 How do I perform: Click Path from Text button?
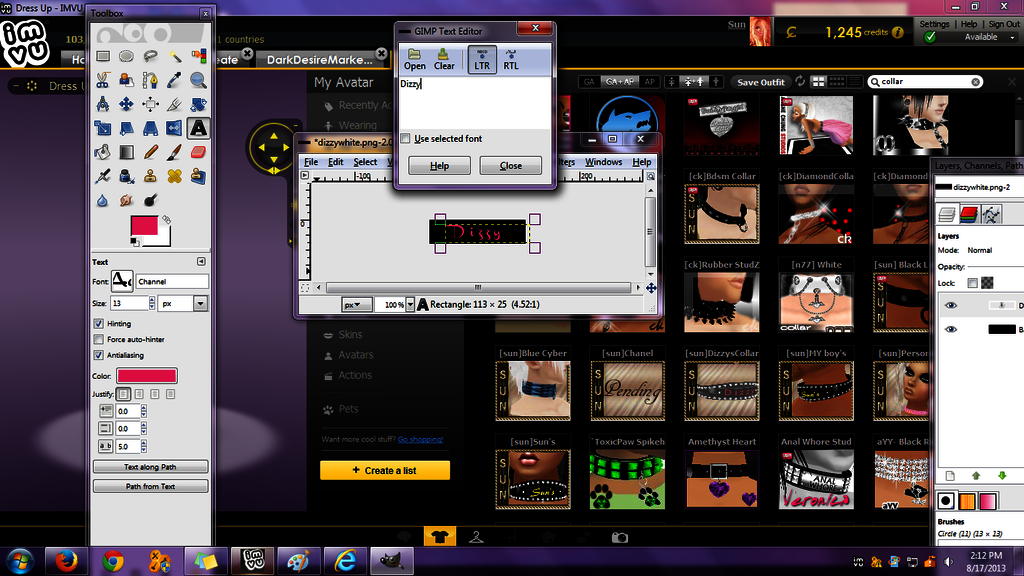(150, 487)
